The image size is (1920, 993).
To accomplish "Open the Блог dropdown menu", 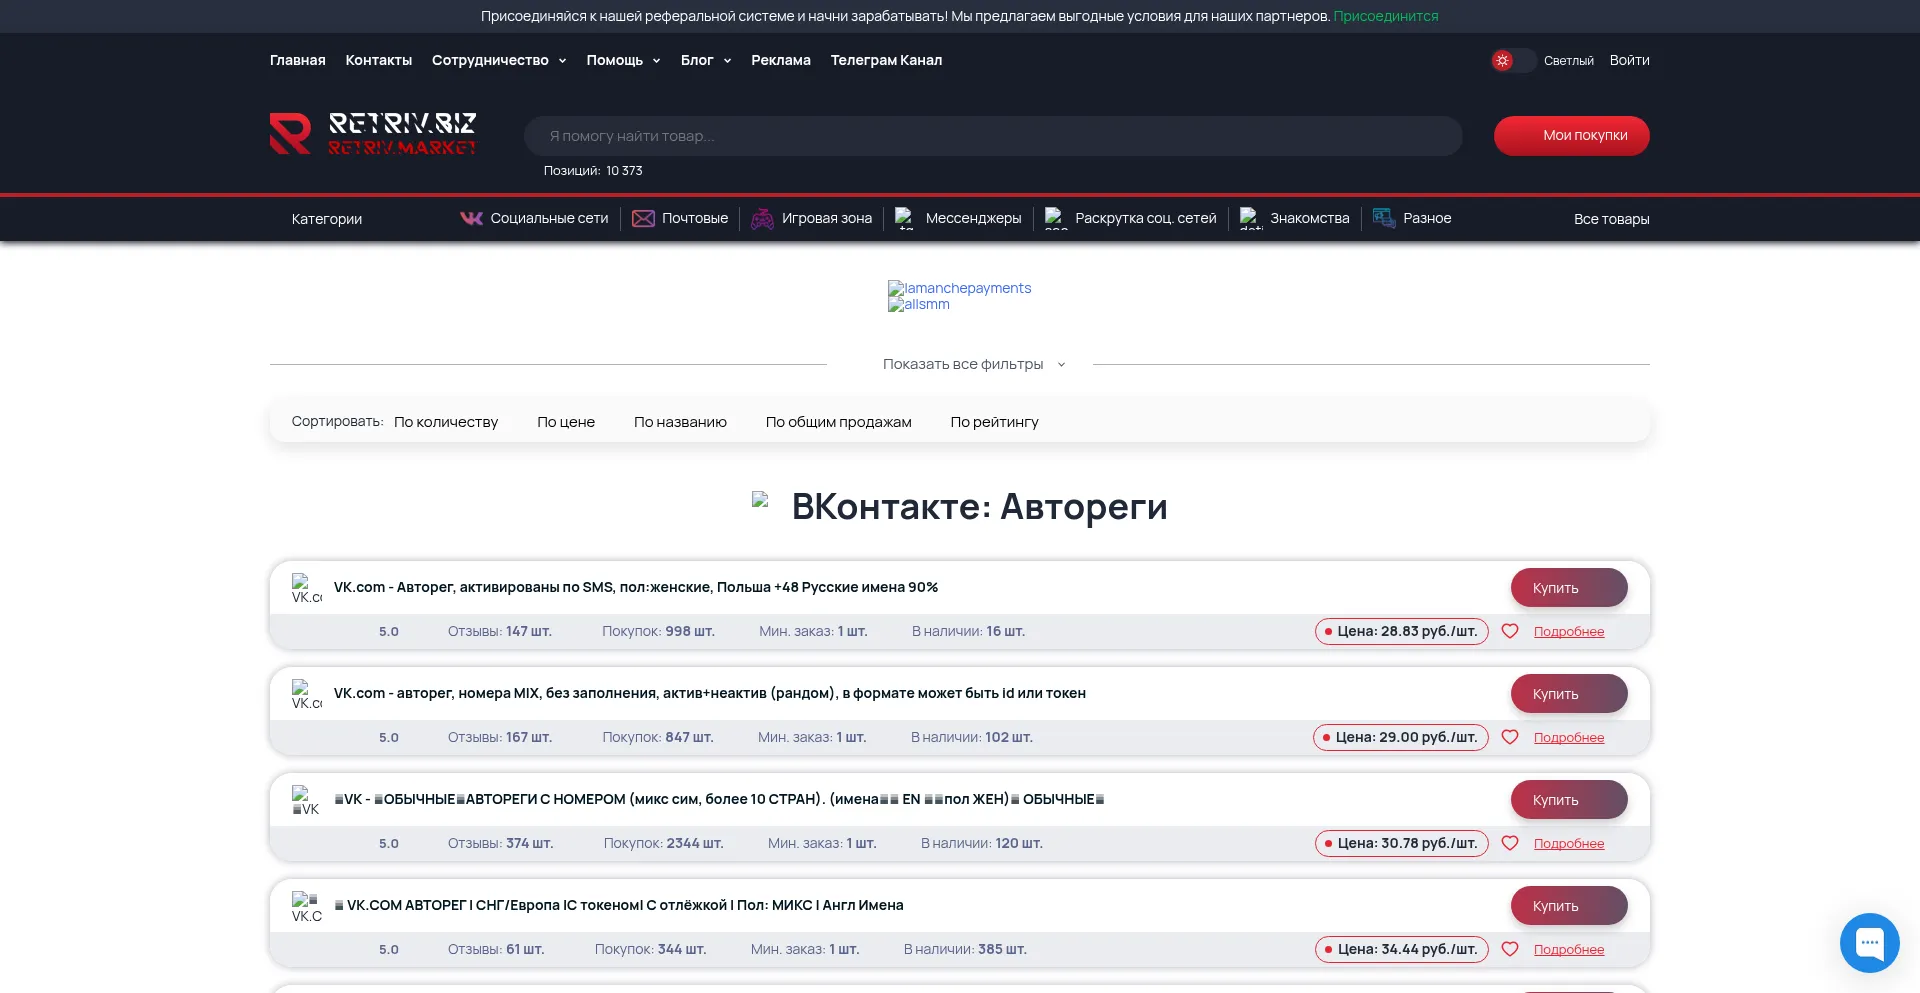I will pyautogui.click(x=705, y=60).
